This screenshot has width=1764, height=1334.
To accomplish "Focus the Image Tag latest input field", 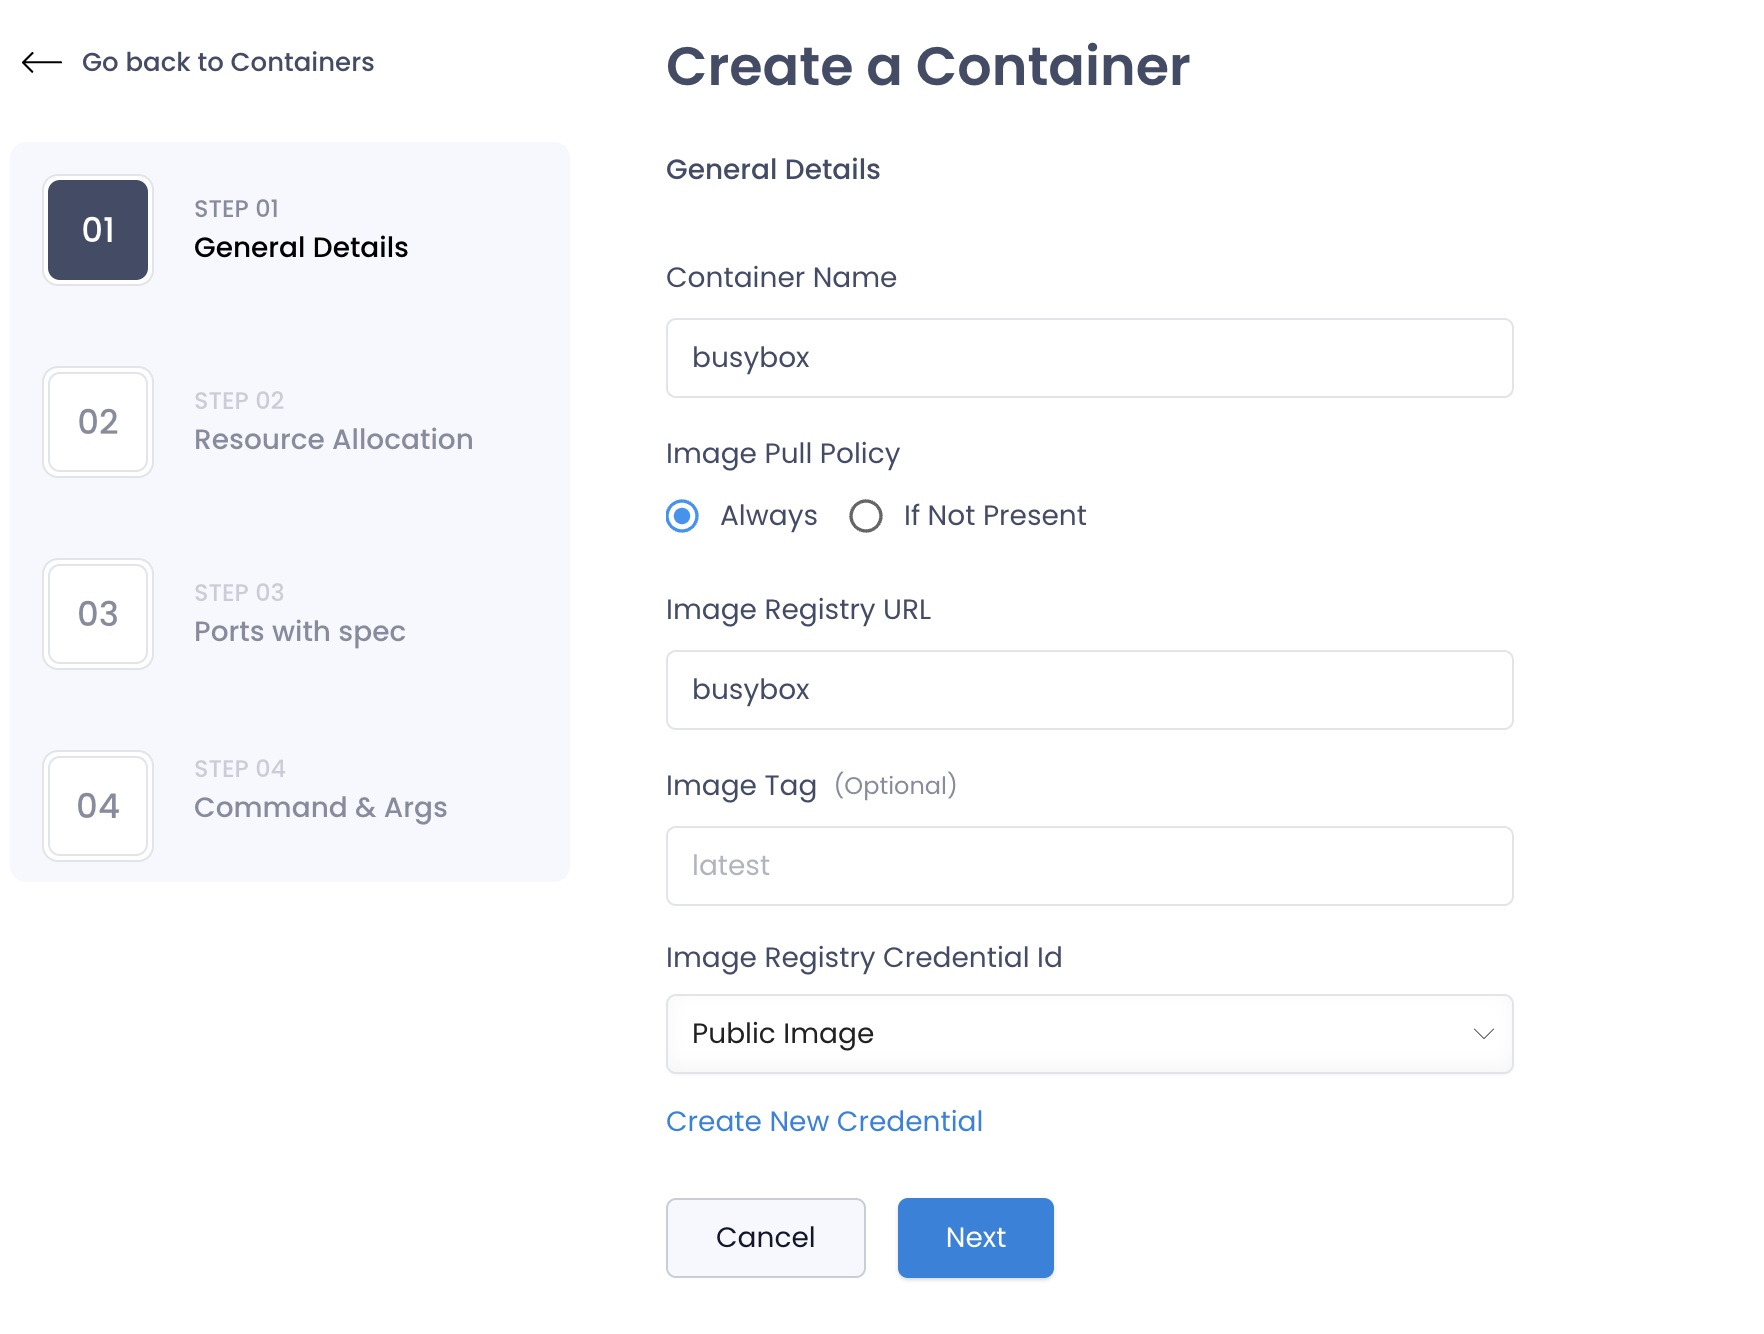I will tap(1089, 866).
